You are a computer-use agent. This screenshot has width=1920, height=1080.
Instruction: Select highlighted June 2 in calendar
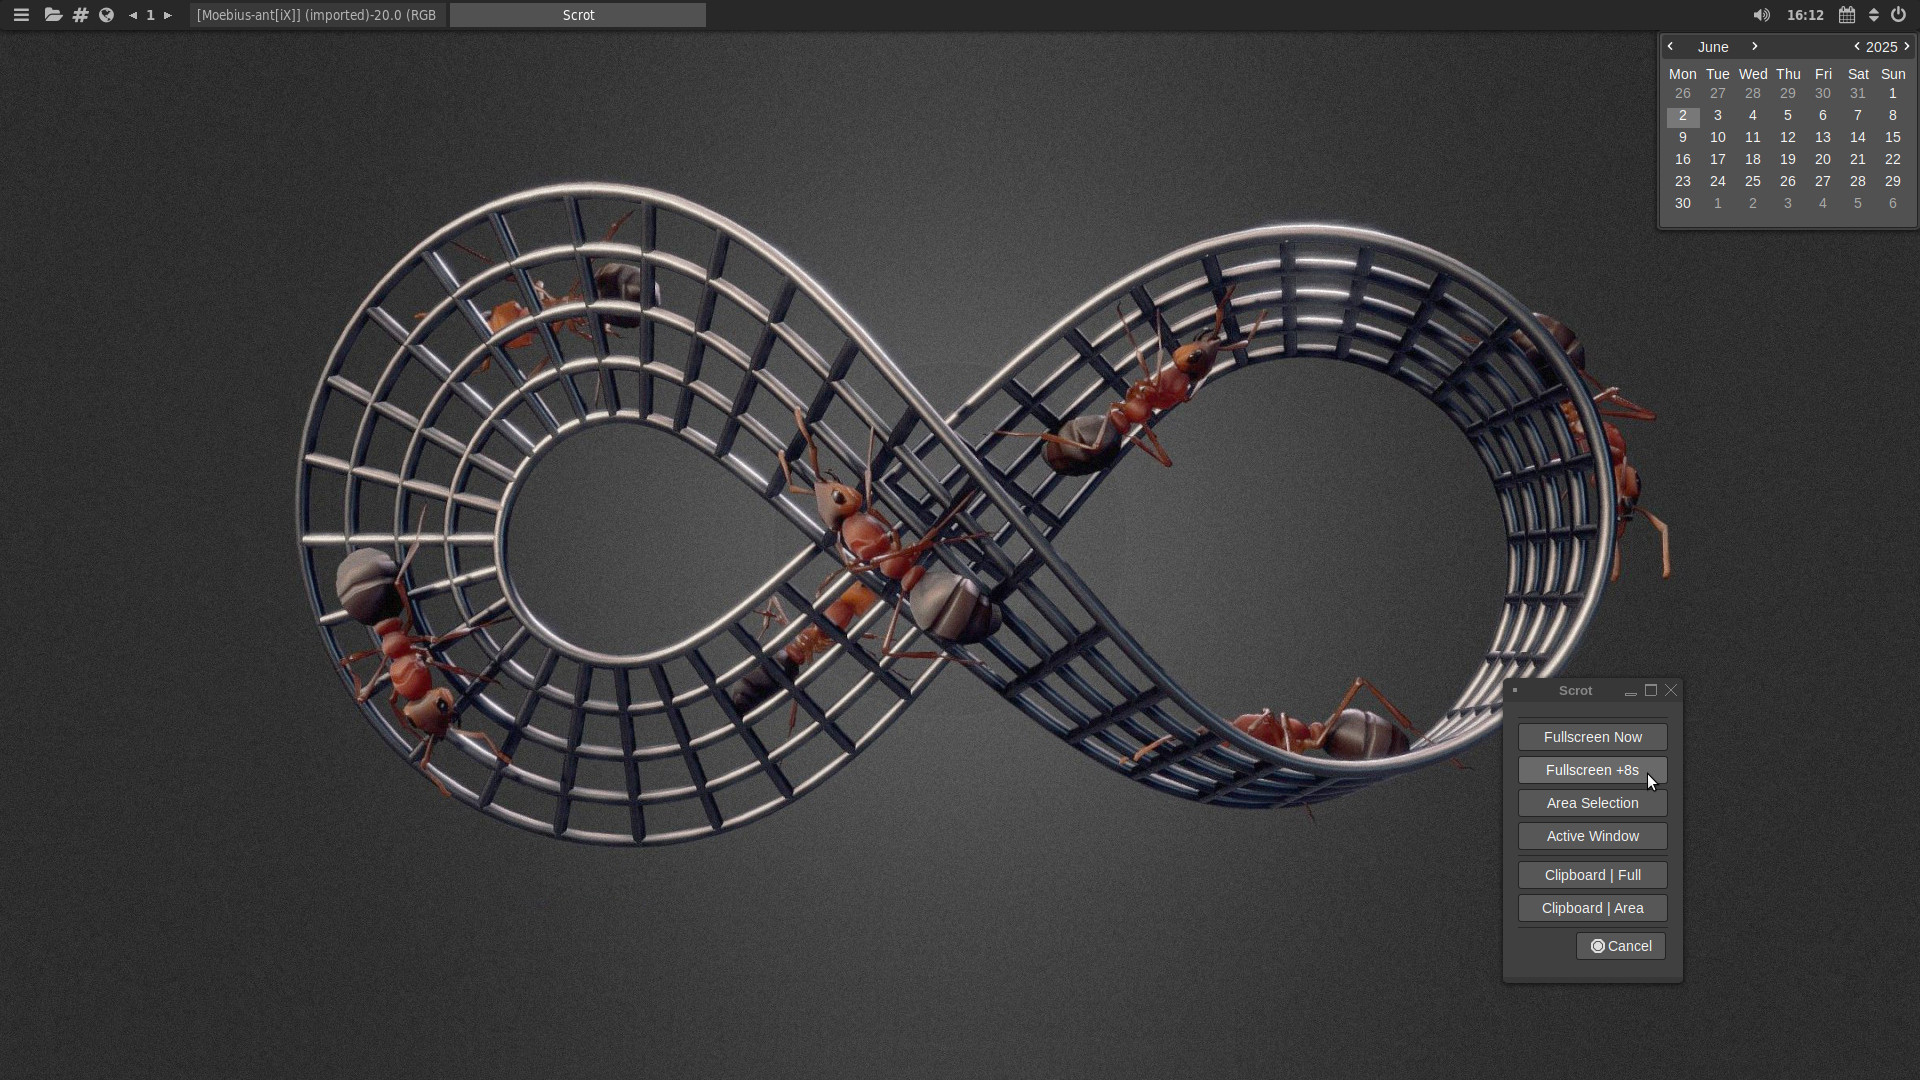point(1683,116)
